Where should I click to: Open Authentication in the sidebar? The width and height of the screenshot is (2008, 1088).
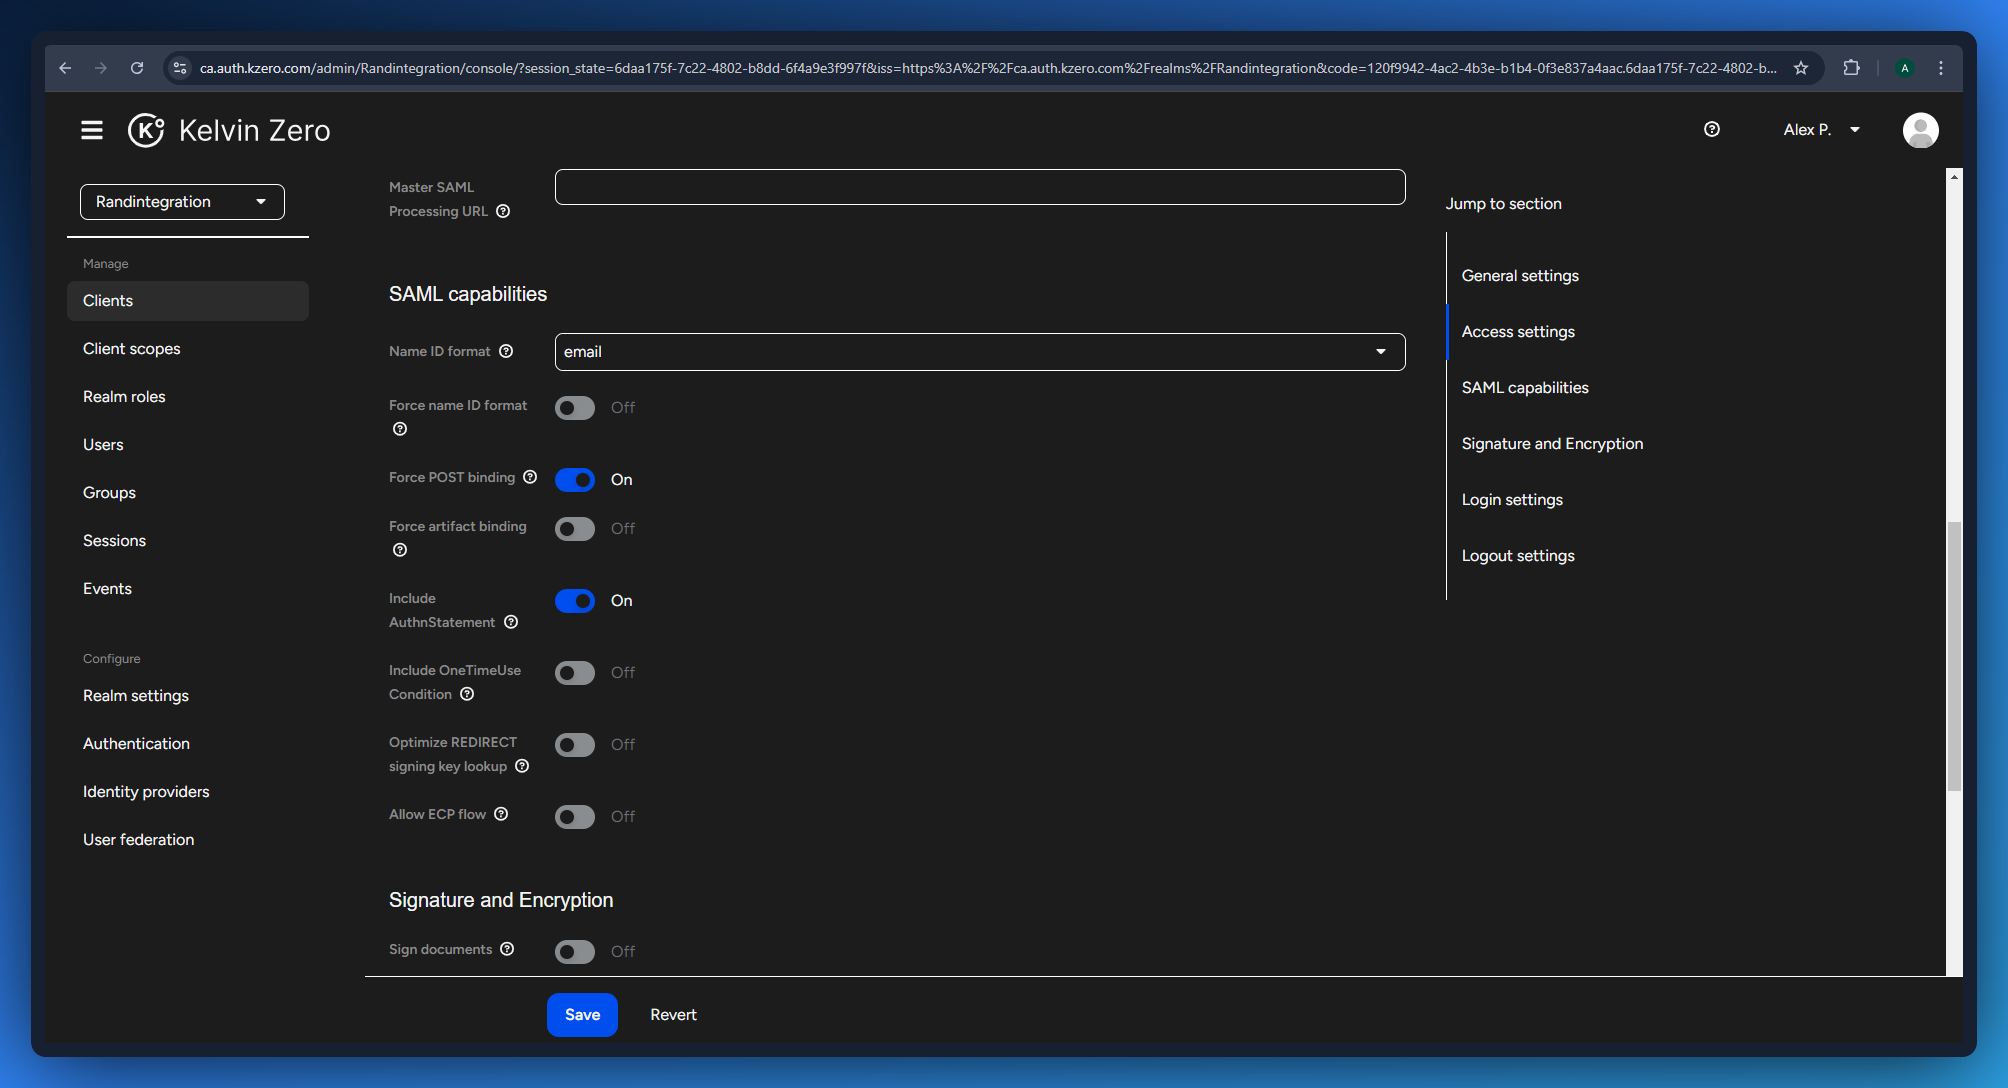[x=188, y=744]
